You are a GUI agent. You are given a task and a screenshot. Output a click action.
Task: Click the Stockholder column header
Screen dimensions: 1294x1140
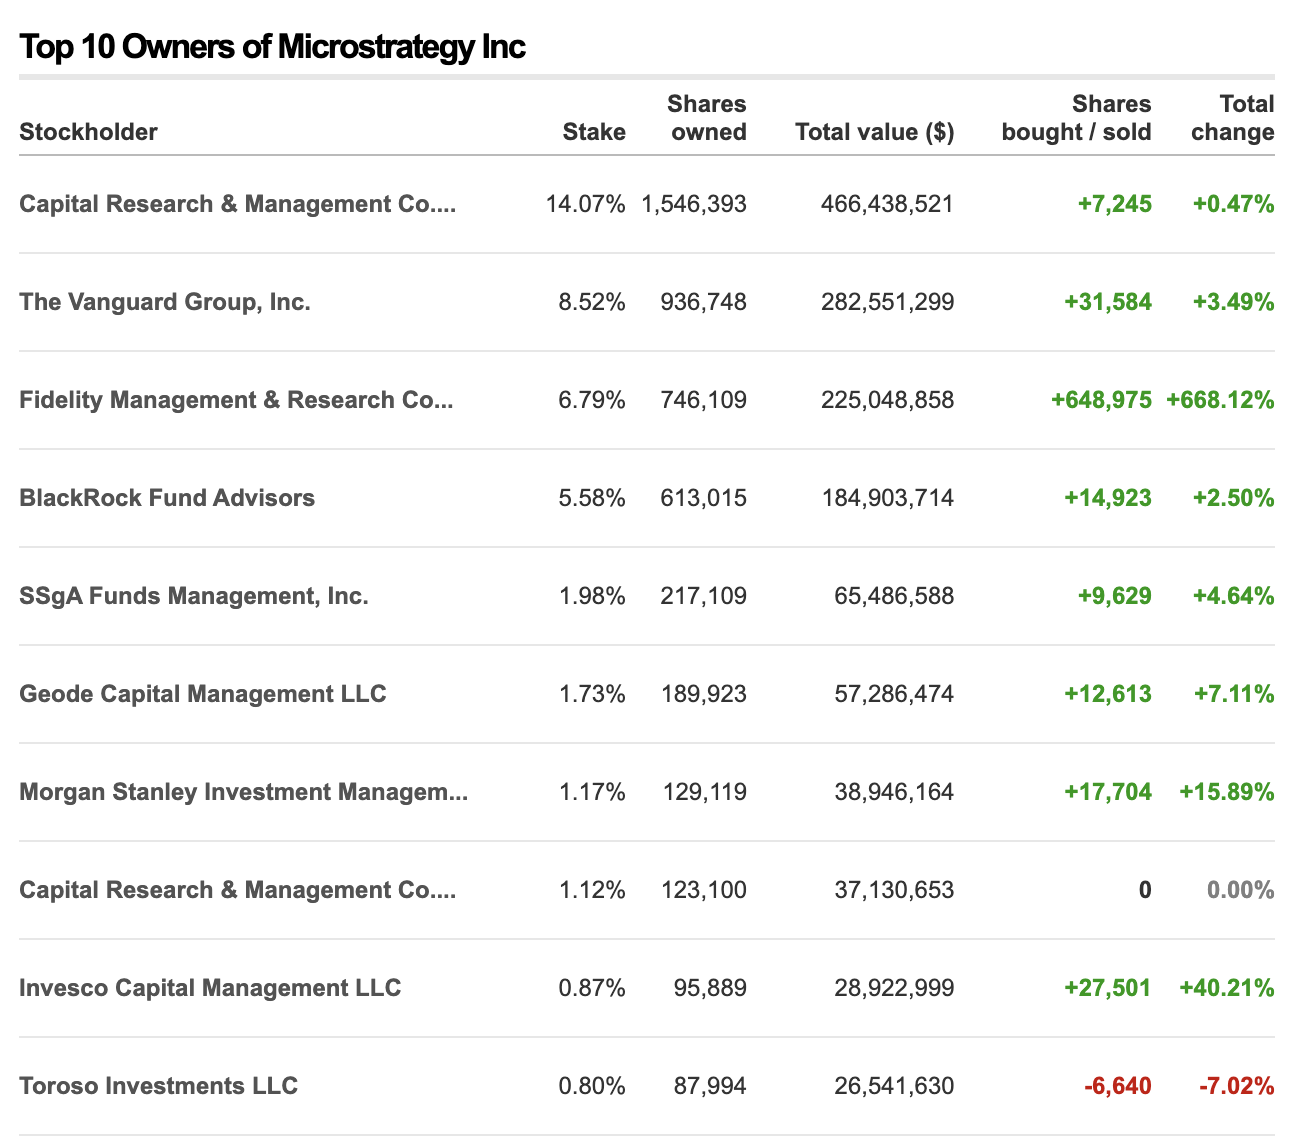click(x=89, y=132)
